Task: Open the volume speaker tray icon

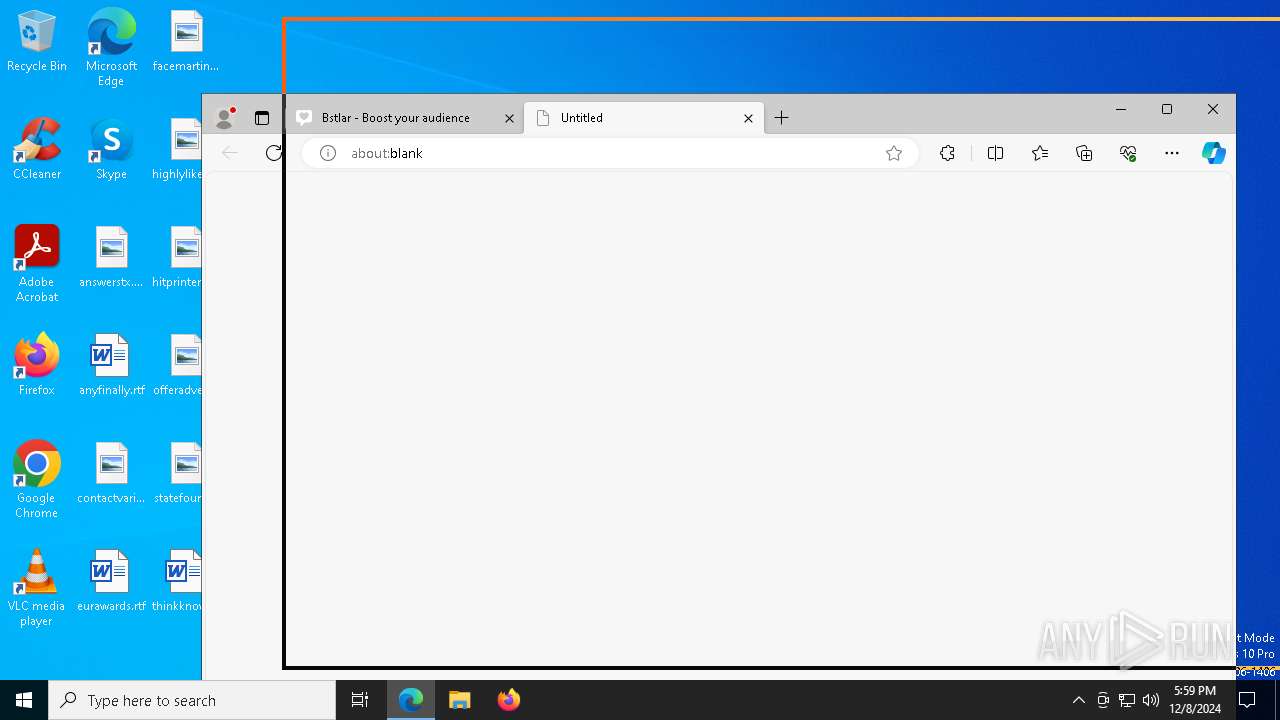Action: pos(1151,700)
